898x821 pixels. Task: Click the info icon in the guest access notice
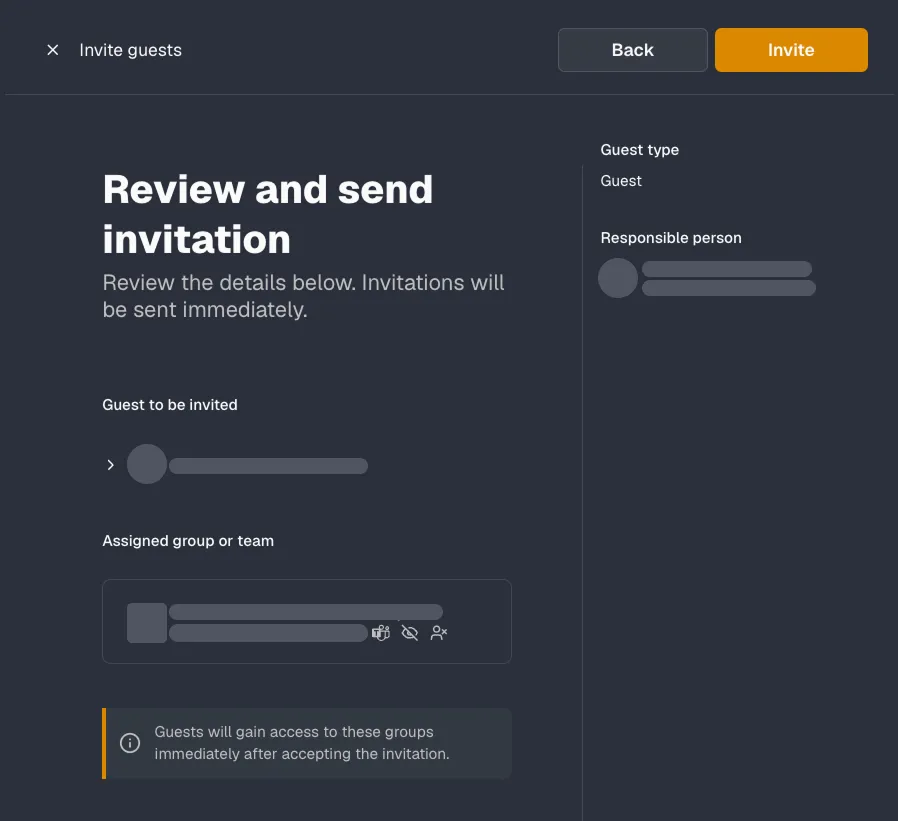coord(130,743)
